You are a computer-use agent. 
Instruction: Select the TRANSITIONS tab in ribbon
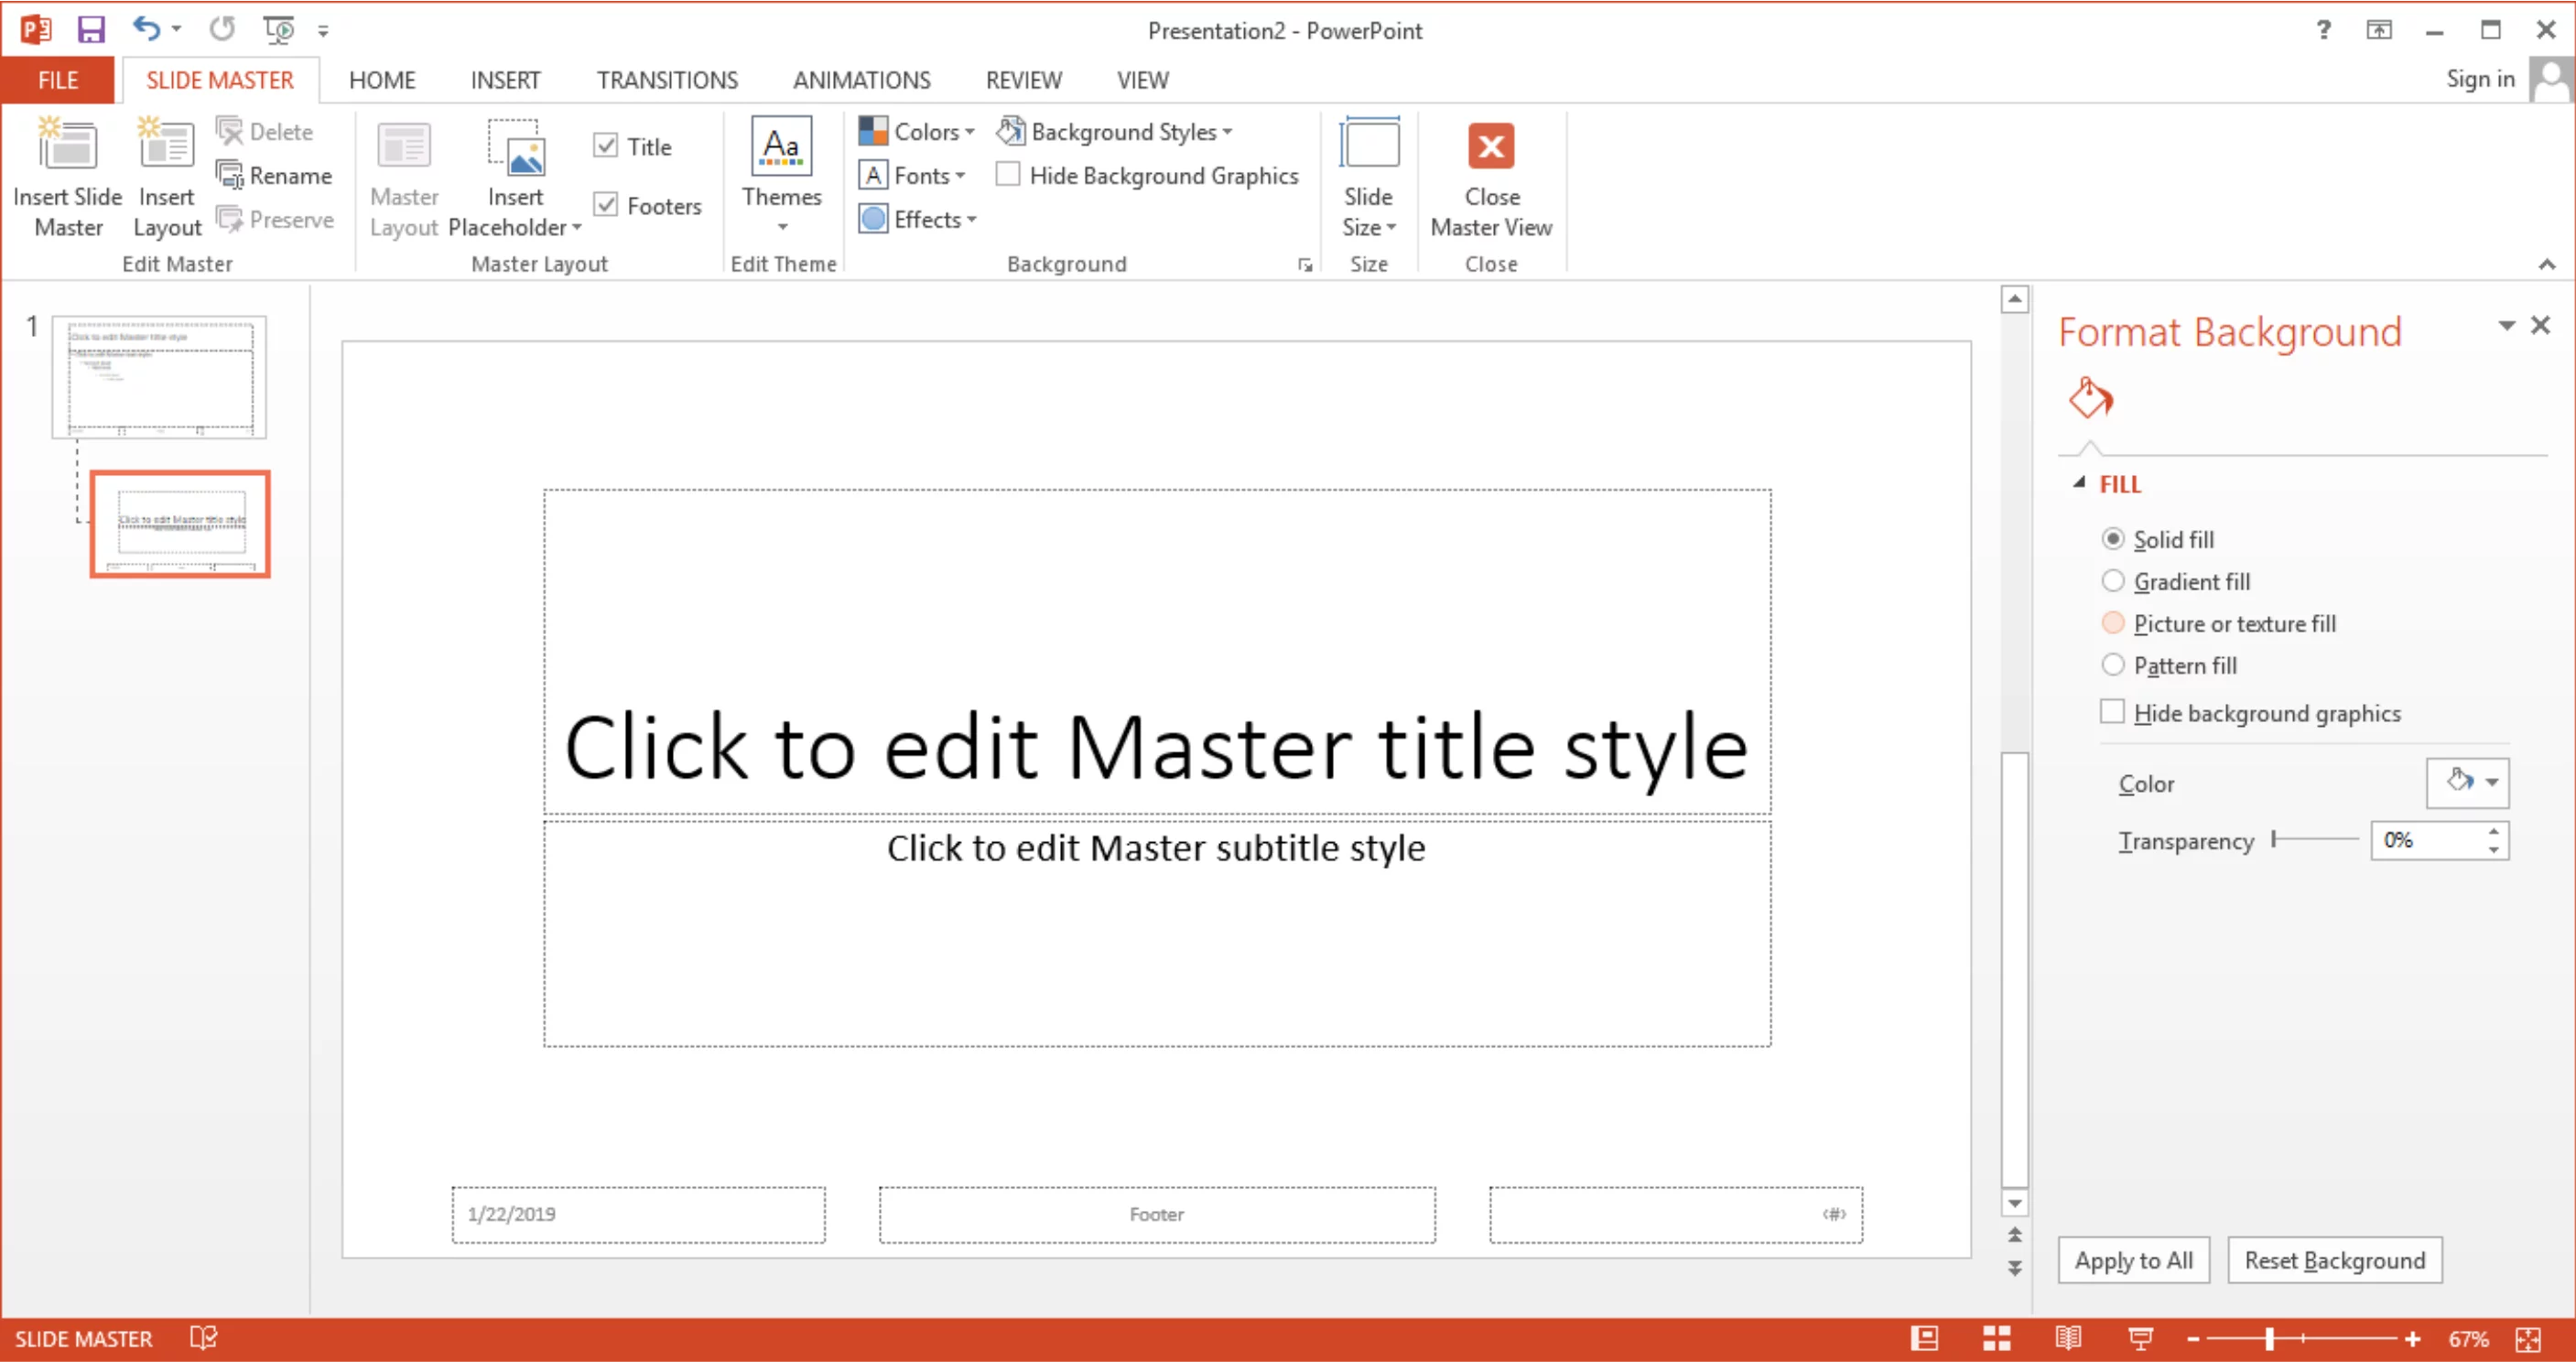coord(666,80)
